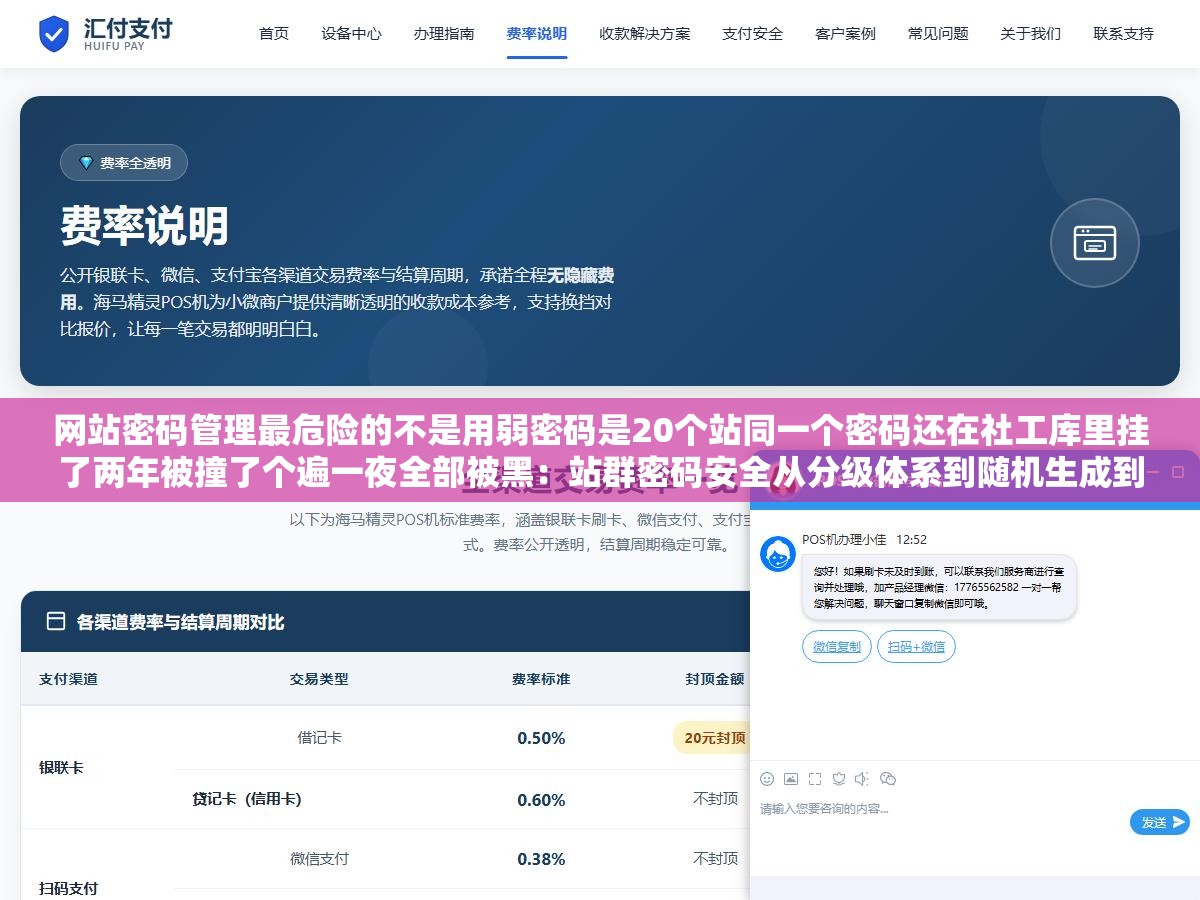1200x900 pixels.
Task: Select the 费率说明 nav tab
Action: point(537,33)
